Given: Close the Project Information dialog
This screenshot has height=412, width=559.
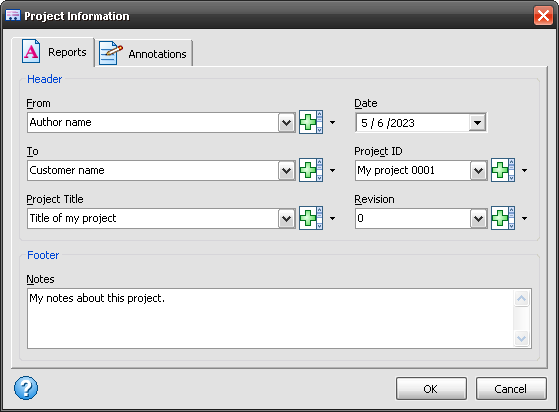Looking at the screenshot, I should pos(543,16).
